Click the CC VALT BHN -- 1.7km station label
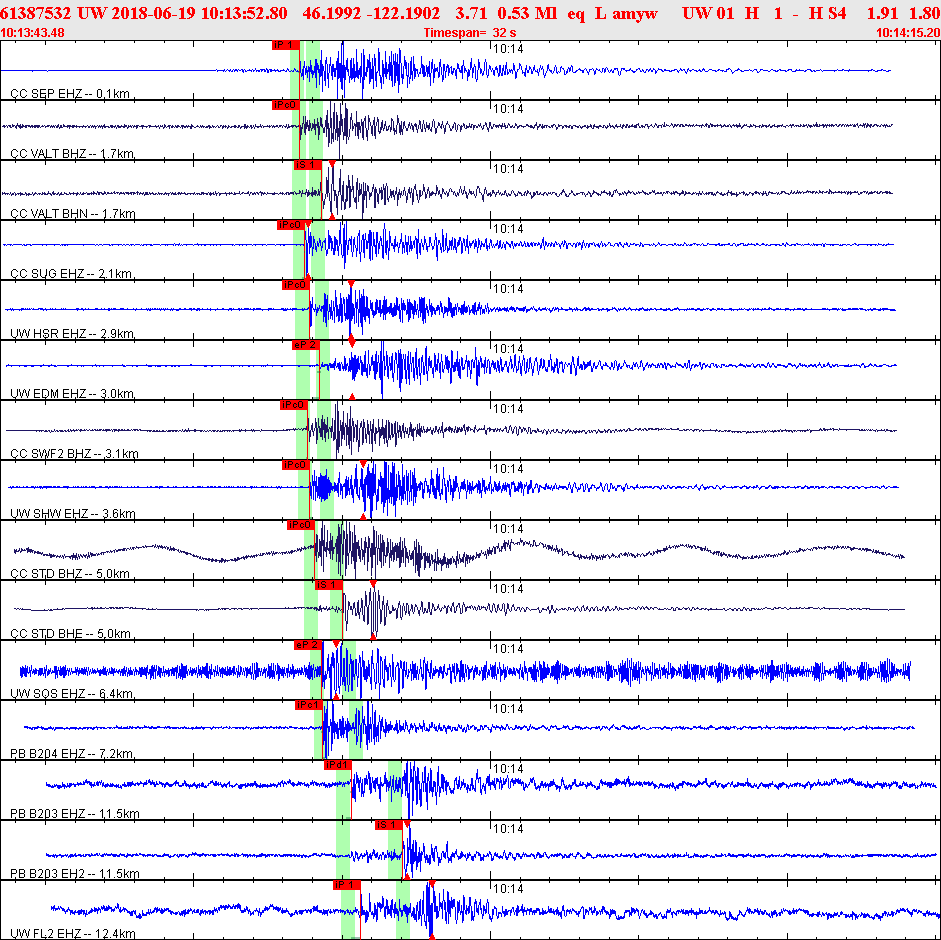 [73, 214]
